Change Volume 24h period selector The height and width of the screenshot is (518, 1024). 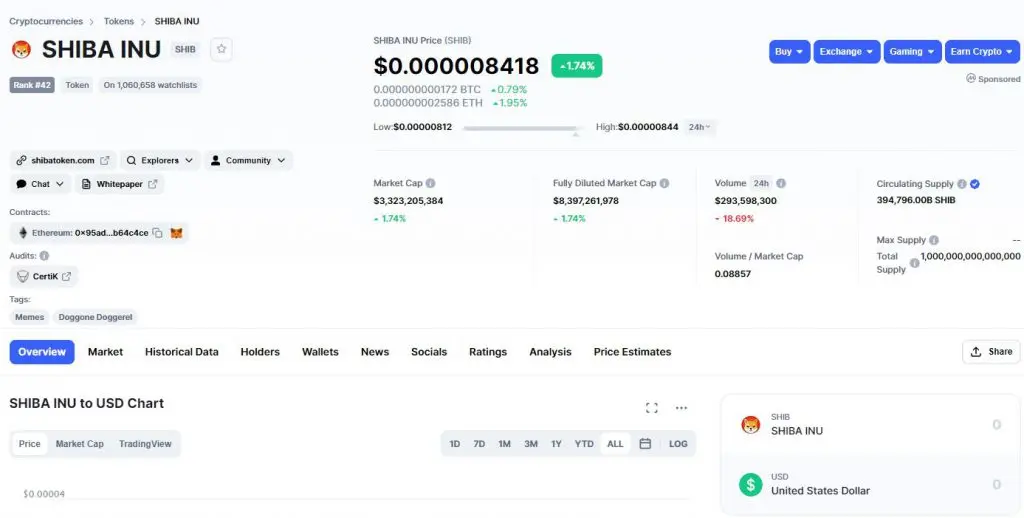761,184
